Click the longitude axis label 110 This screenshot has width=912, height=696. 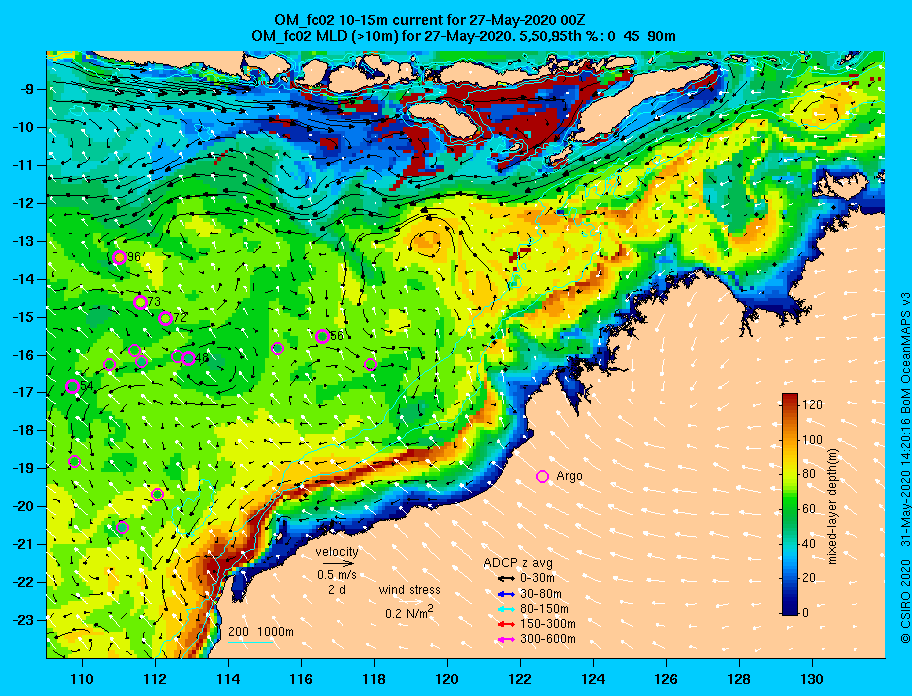pyautogui.click(x=82, y=679)
